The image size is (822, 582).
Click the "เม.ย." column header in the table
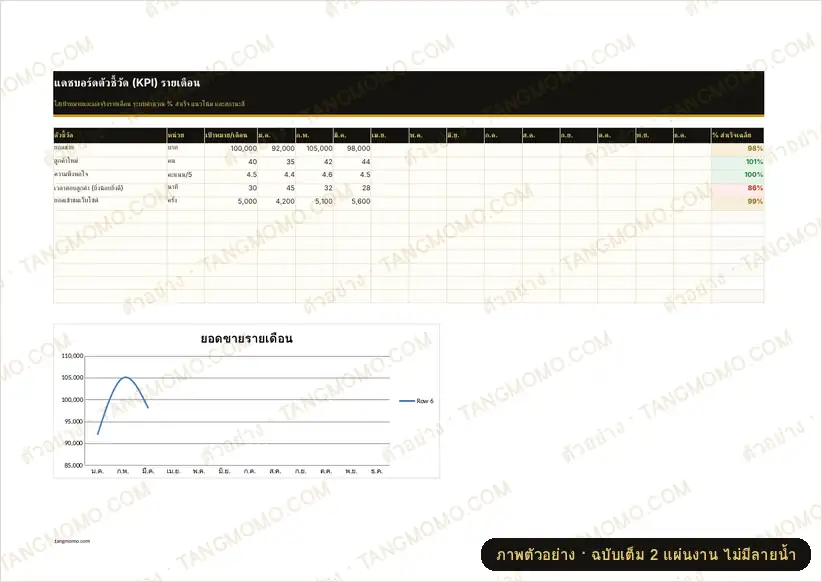point(390,135)
